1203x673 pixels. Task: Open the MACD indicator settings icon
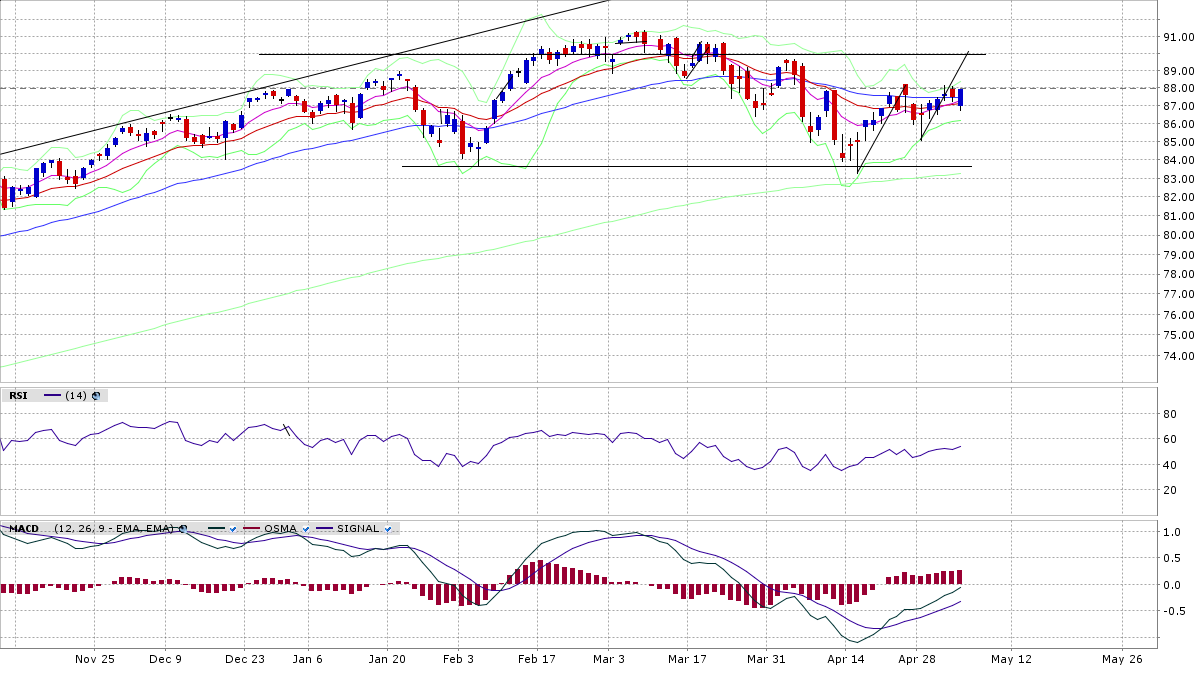[183, 528]
